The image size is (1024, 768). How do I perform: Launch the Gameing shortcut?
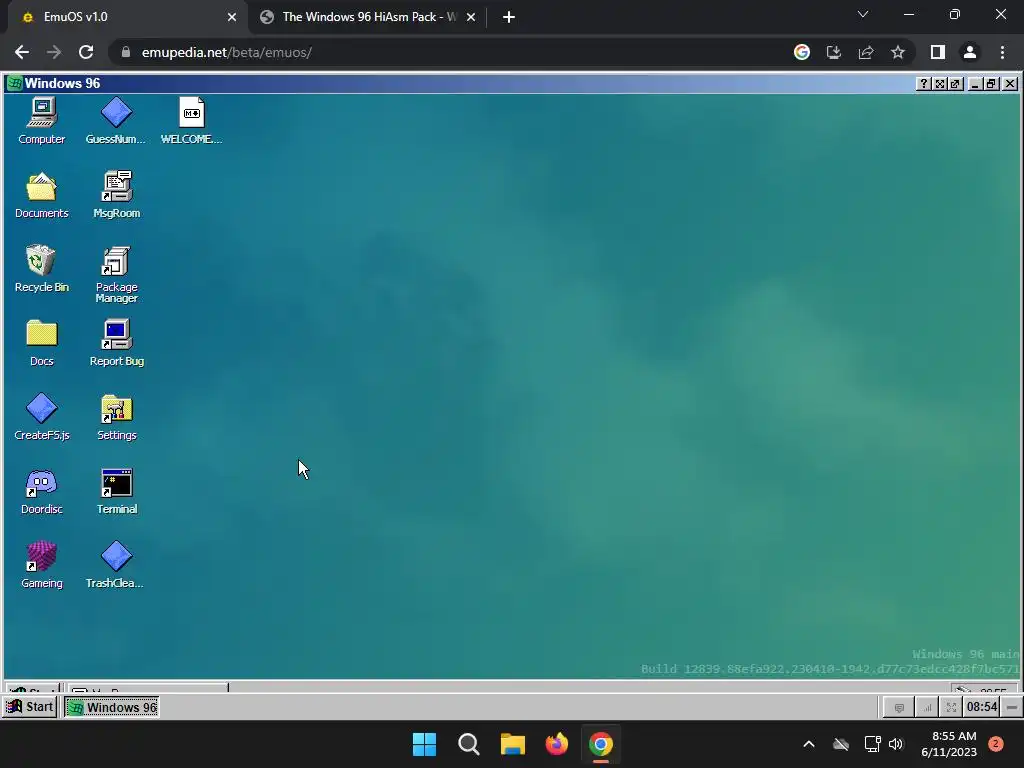pyautogui.click(x=41, y=564)
